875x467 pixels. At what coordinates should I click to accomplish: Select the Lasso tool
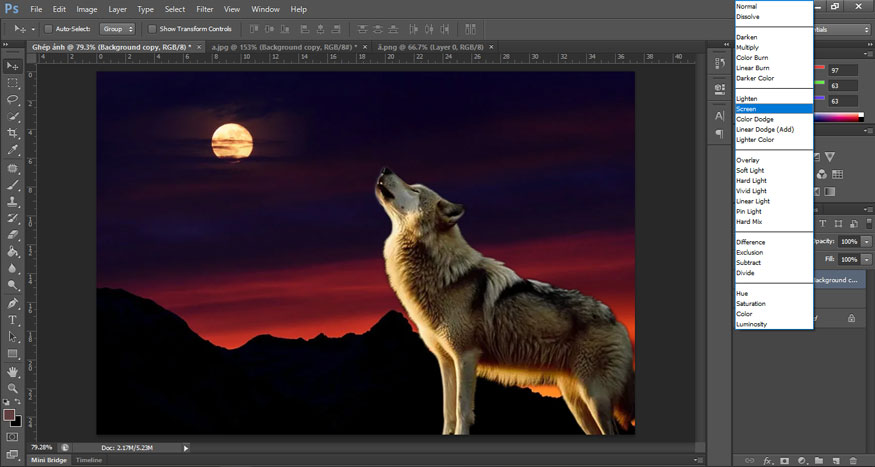[13, 100]
